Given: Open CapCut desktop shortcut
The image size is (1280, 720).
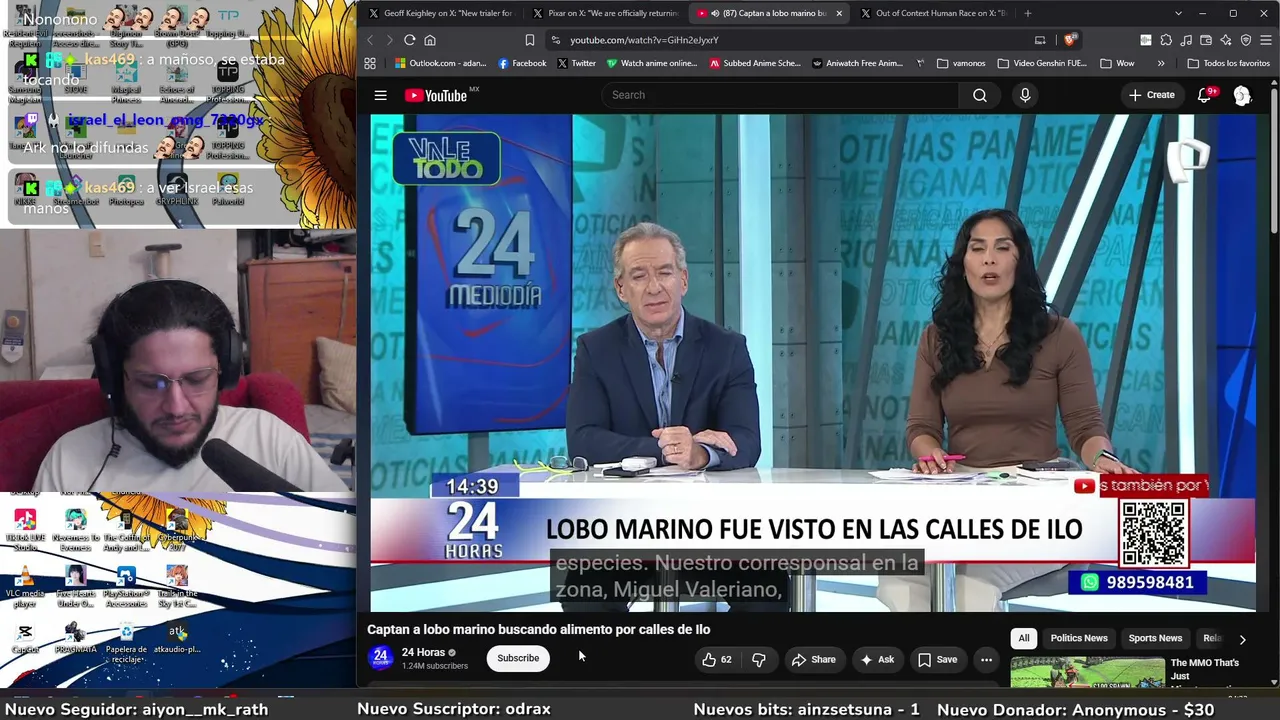Looking at the screenshot, I should coord(25,638).
